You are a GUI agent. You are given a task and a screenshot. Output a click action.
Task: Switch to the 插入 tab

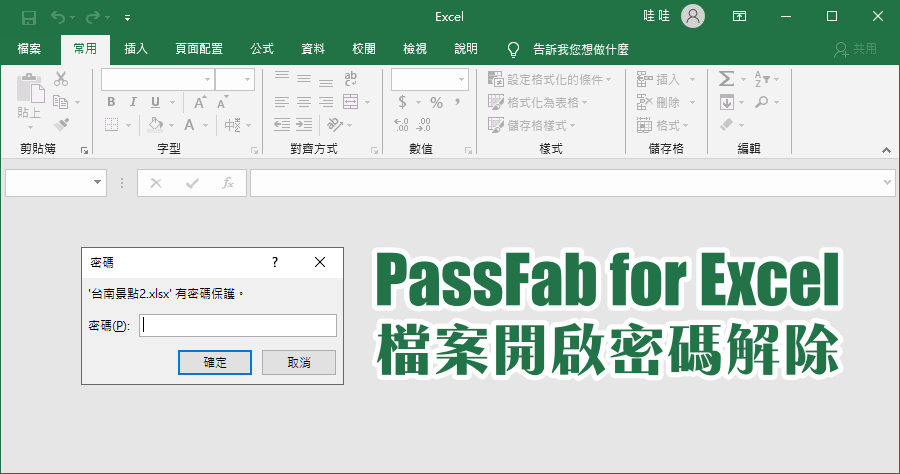click(136, 49)
